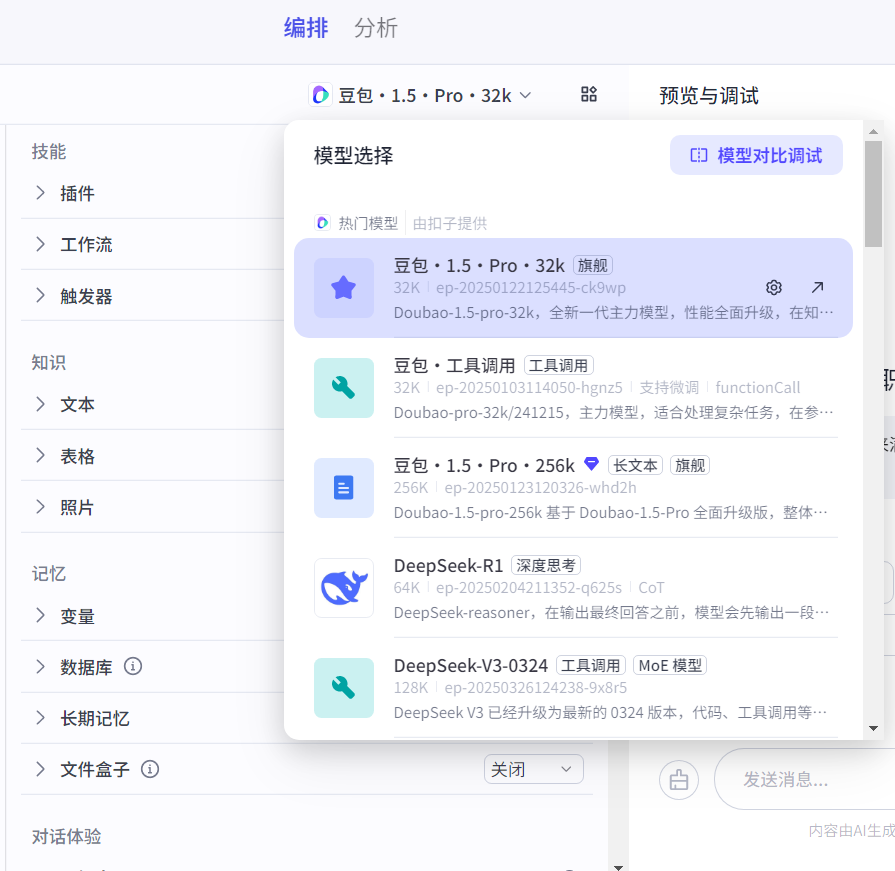Switch to the 编排 tab
The image size is (895, 871).
pyautogui.click(x=306, y=28)
